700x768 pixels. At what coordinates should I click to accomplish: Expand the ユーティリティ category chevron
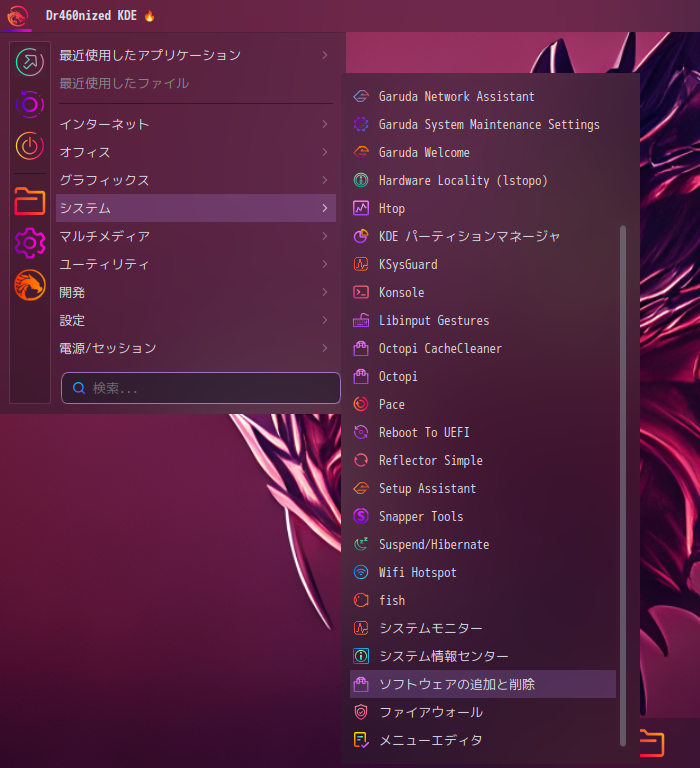tap(325, 264)
